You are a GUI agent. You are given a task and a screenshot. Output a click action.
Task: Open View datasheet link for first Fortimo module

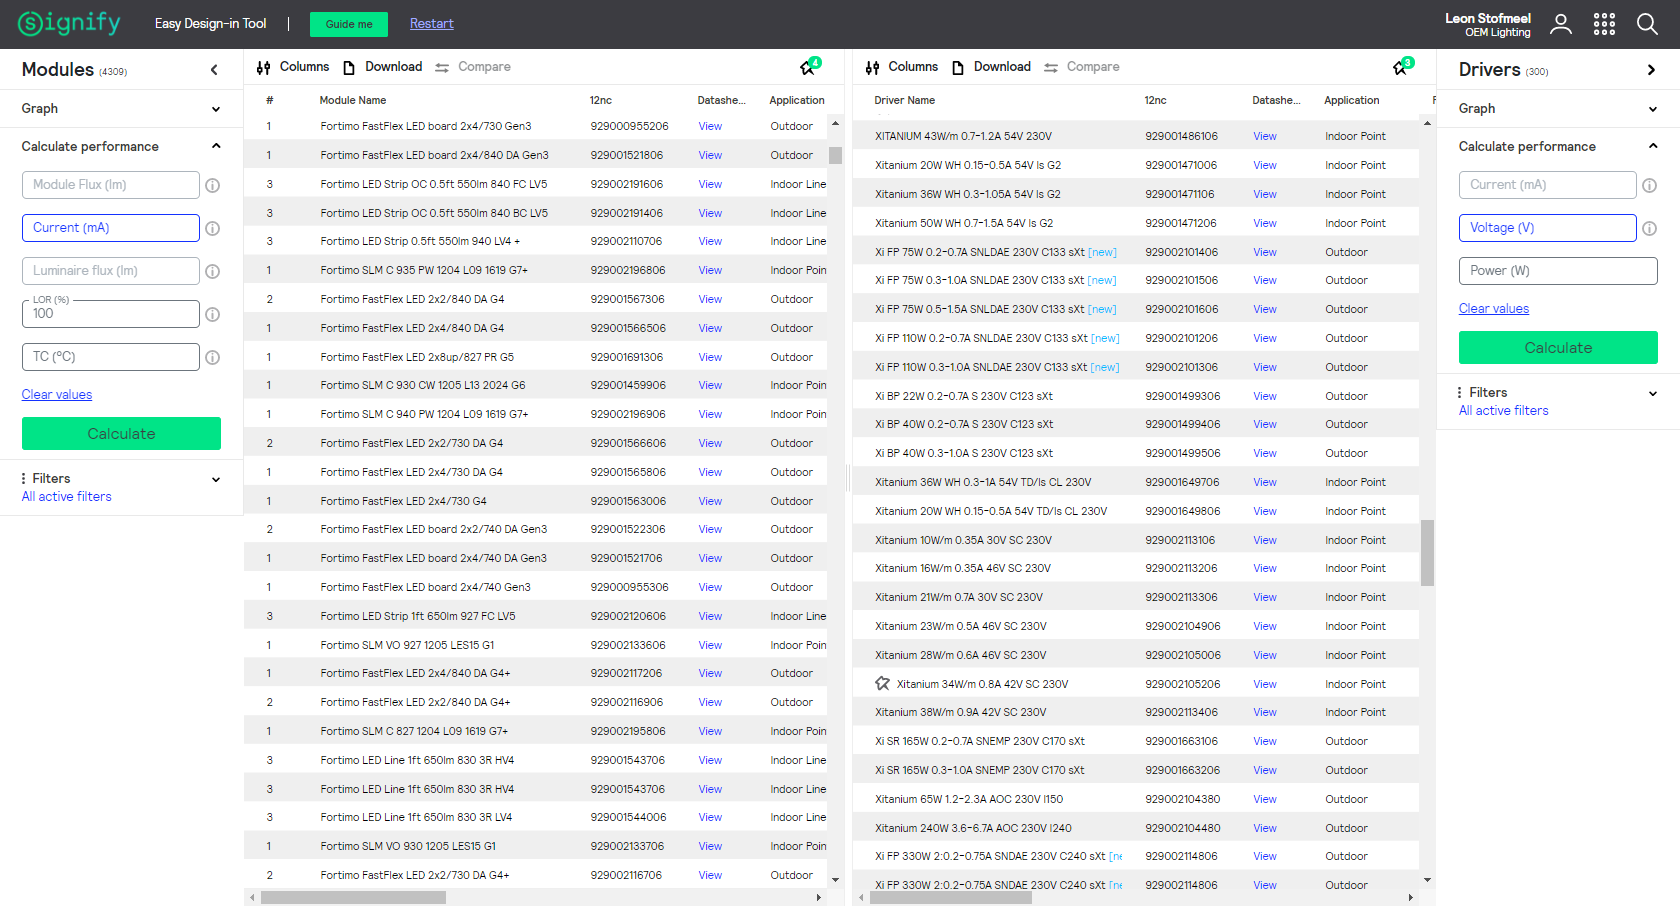(x=710, y=127)
